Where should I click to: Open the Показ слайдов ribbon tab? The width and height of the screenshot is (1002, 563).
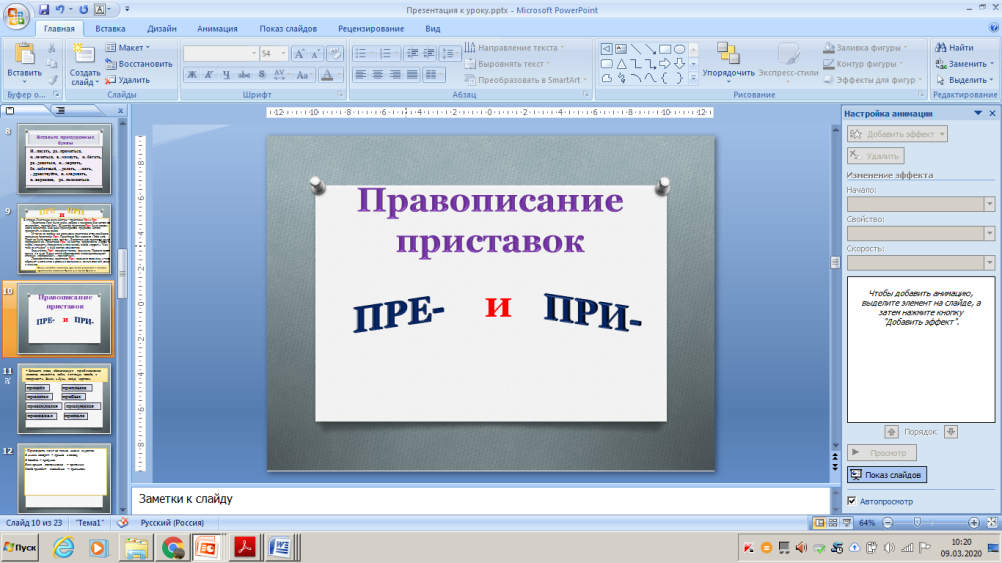pyautogui.click(x=288, y=29)
